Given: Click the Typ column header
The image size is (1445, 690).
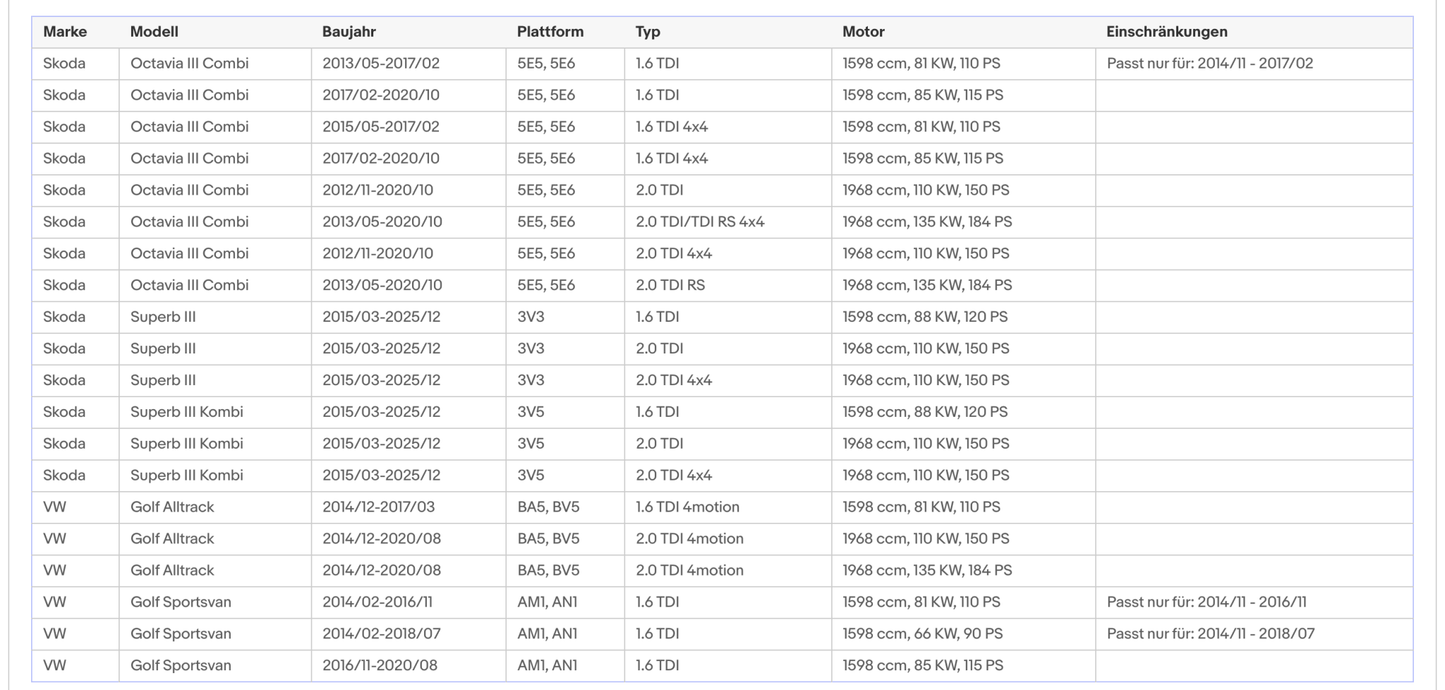Looking at the screenshot, I should pos(648,32).
